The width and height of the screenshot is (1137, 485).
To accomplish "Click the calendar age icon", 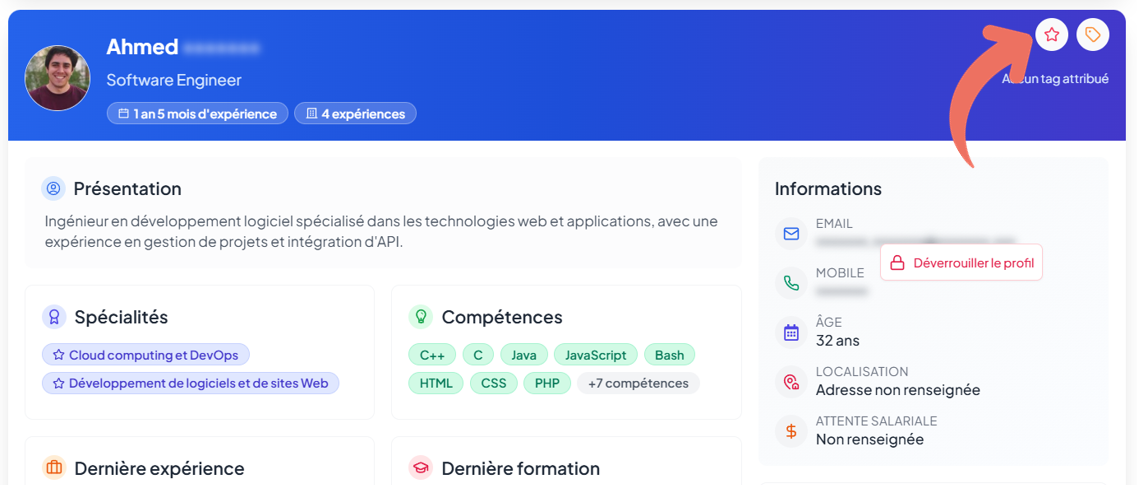I will [791, 332].
